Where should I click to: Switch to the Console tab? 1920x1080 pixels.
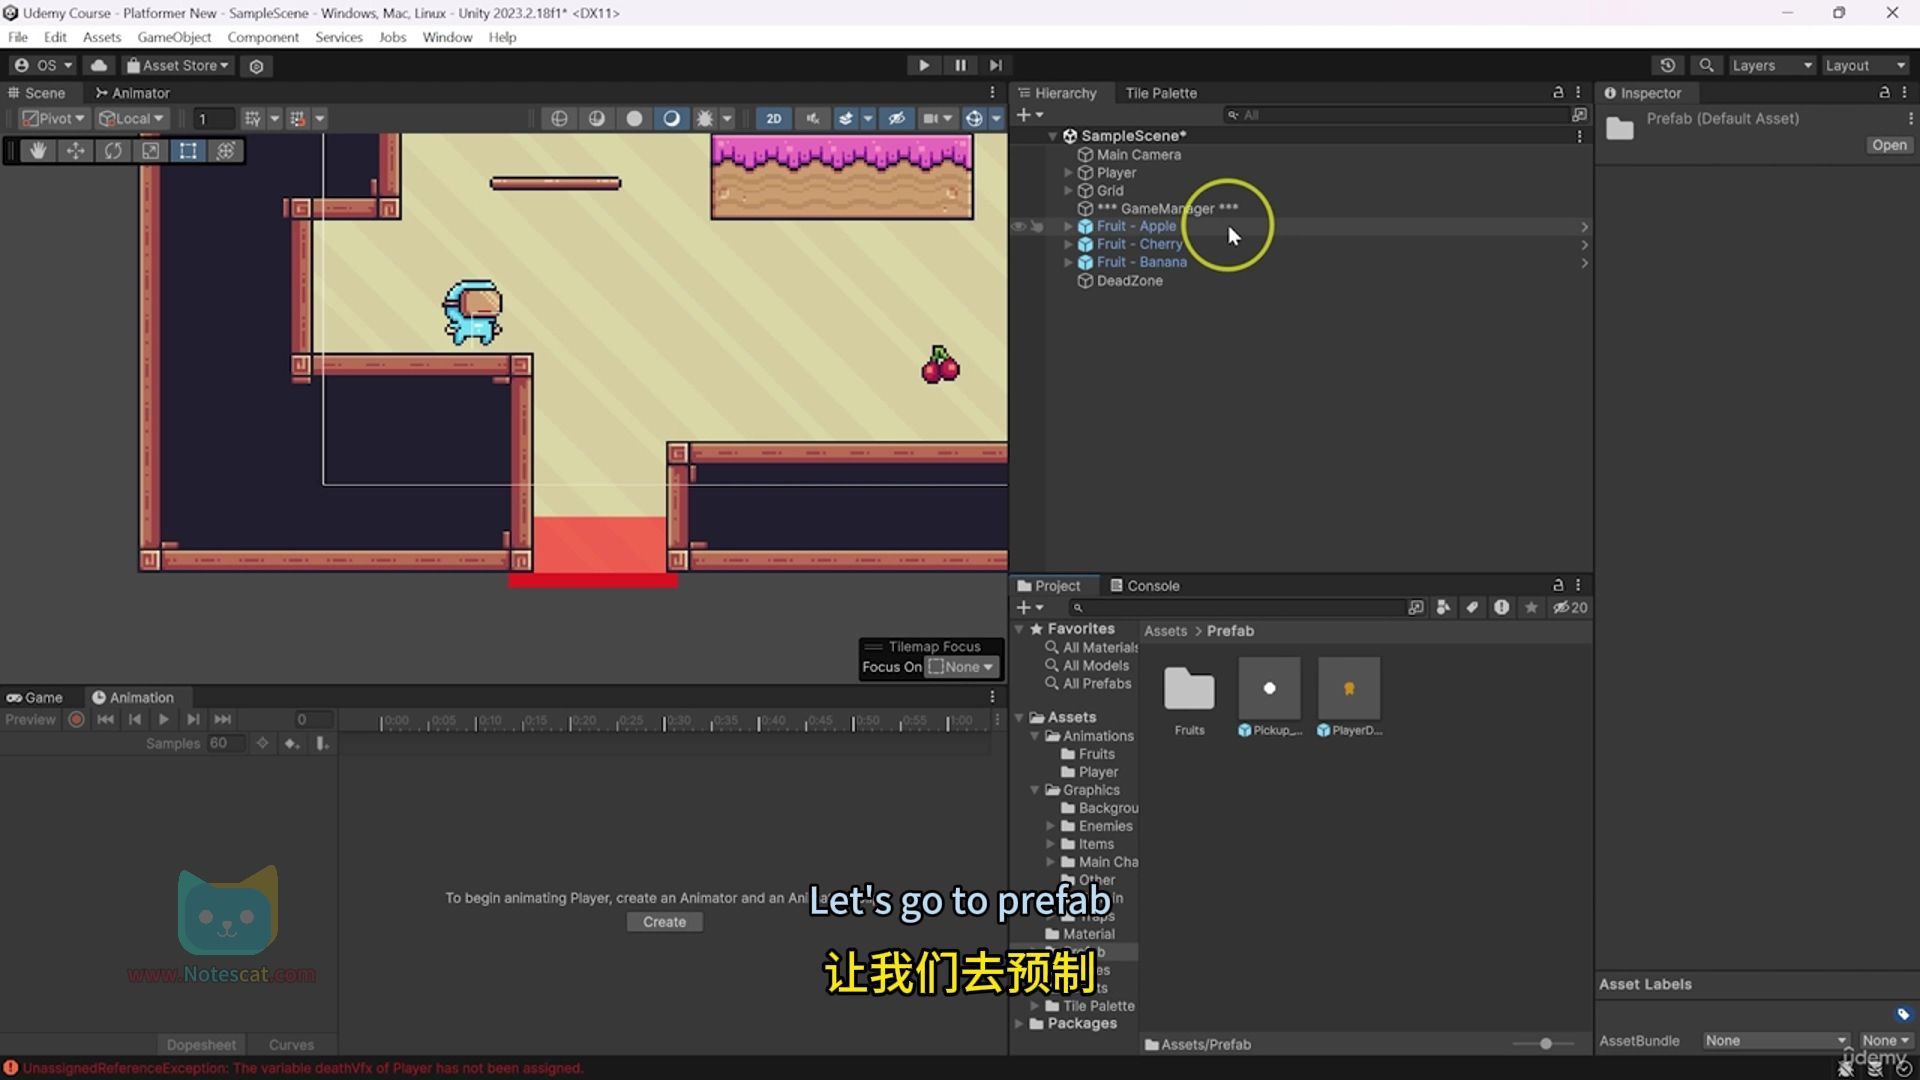[1145, 586]
